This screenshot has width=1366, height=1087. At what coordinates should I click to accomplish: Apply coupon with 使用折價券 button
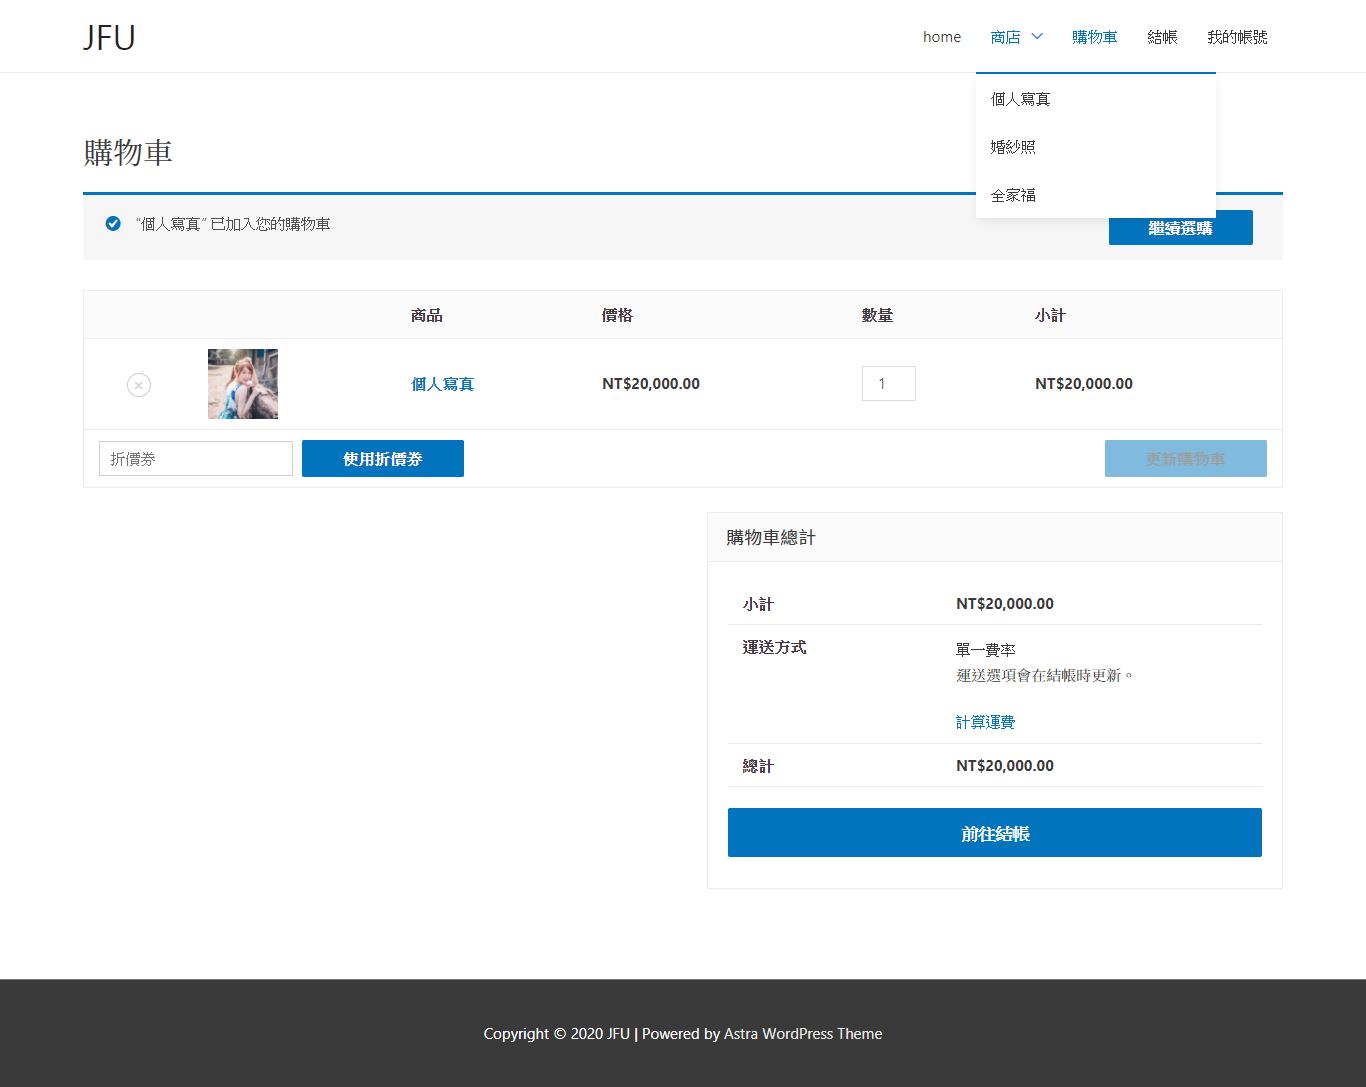[383, 459]
